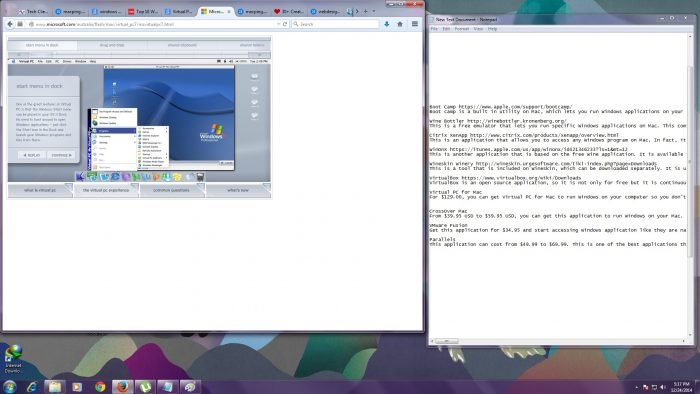The image size is (700, 394).
Task: Launch Google Chrome from the taskbar
Action: click(100, 386)
